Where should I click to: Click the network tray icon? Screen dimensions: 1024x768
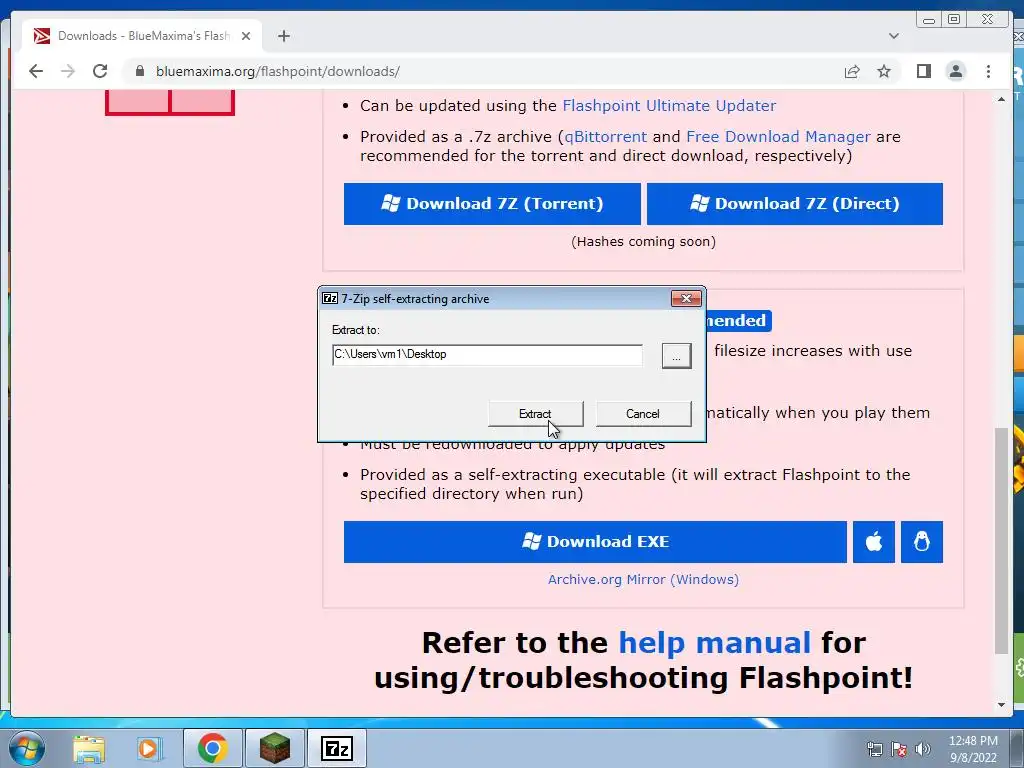pyautogui.click(x=874, y=749)
